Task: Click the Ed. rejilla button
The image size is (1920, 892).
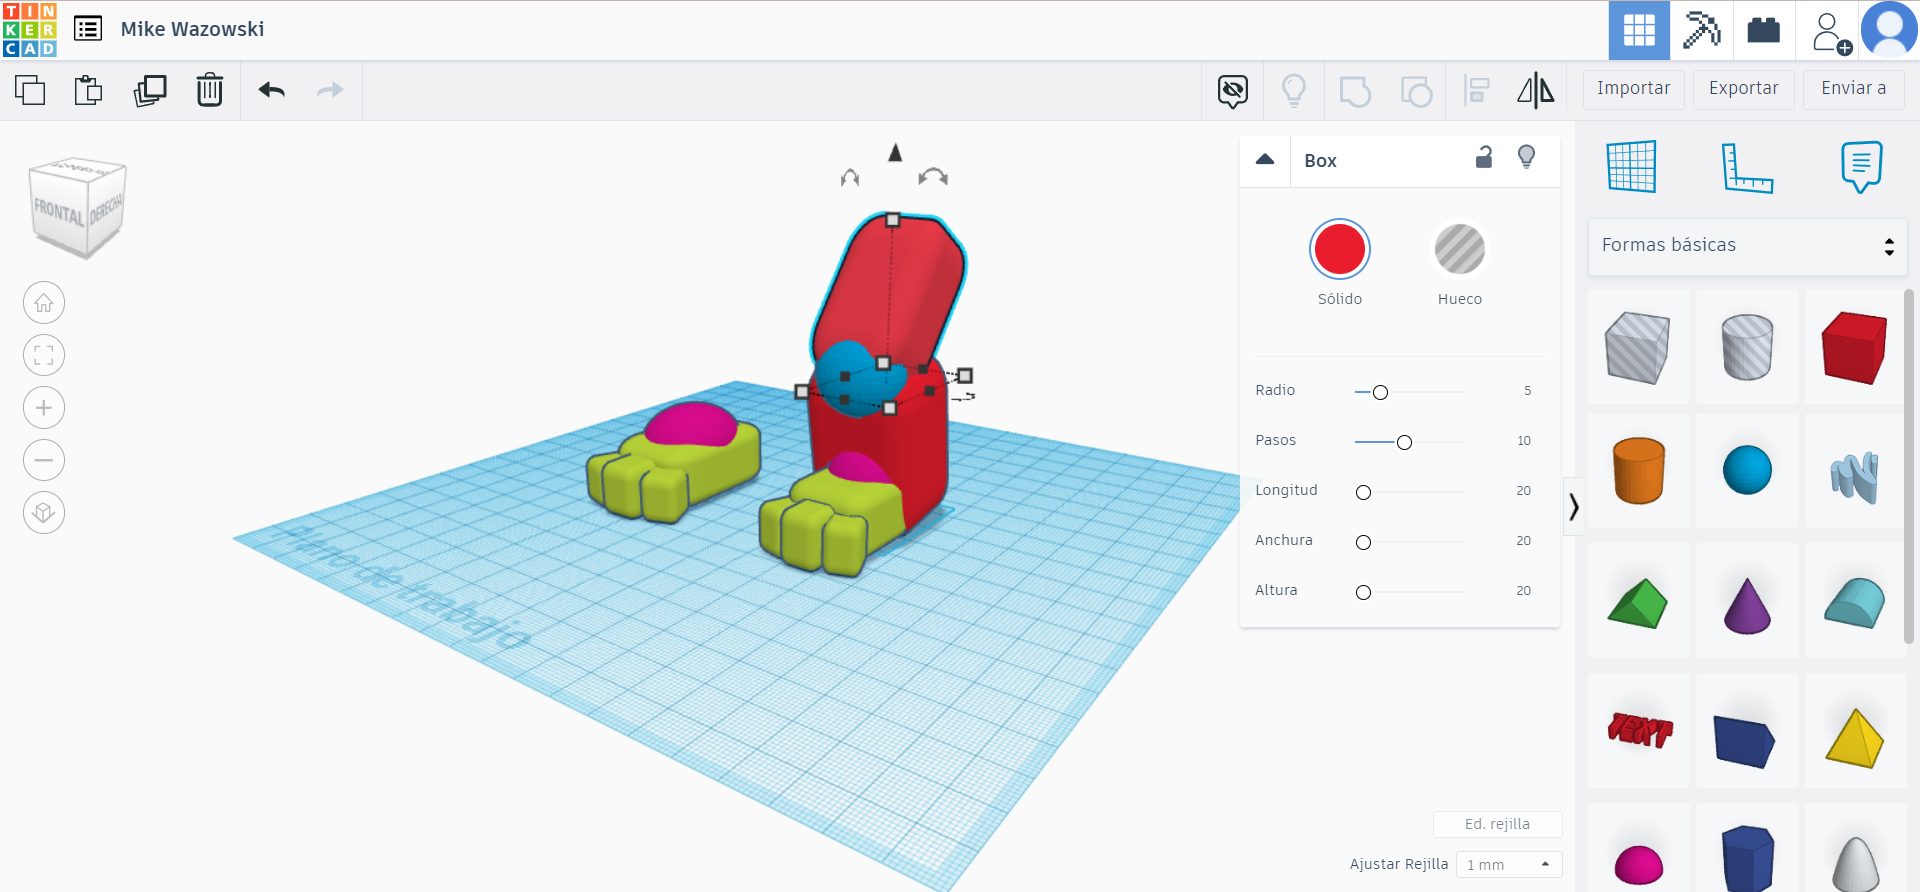Action: pos(1497,824)
